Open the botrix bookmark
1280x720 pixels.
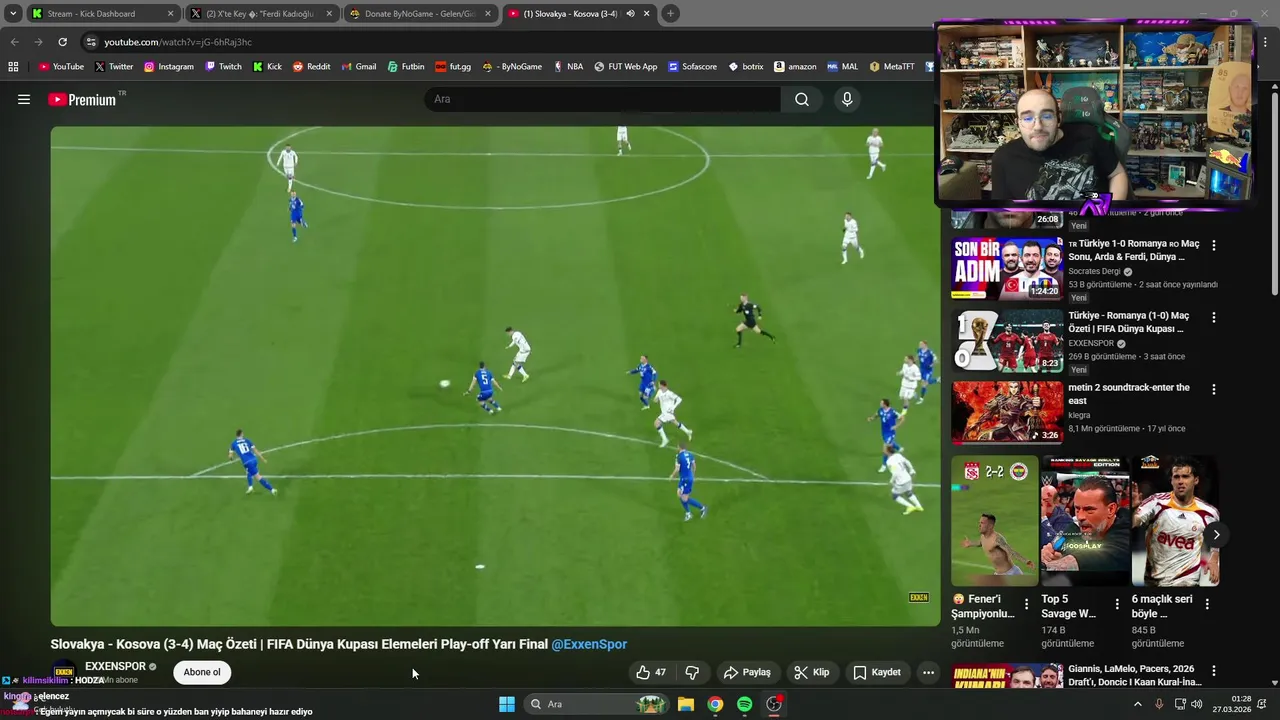[x=746, y=67]
